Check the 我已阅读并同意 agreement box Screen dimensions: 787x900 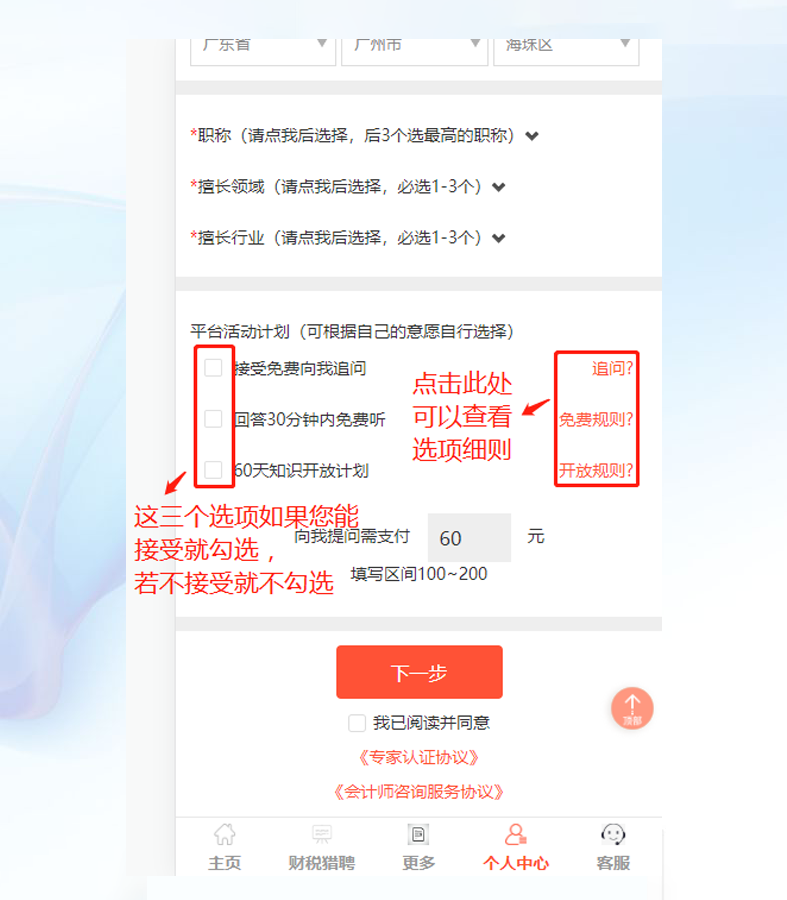coord(357,723)
